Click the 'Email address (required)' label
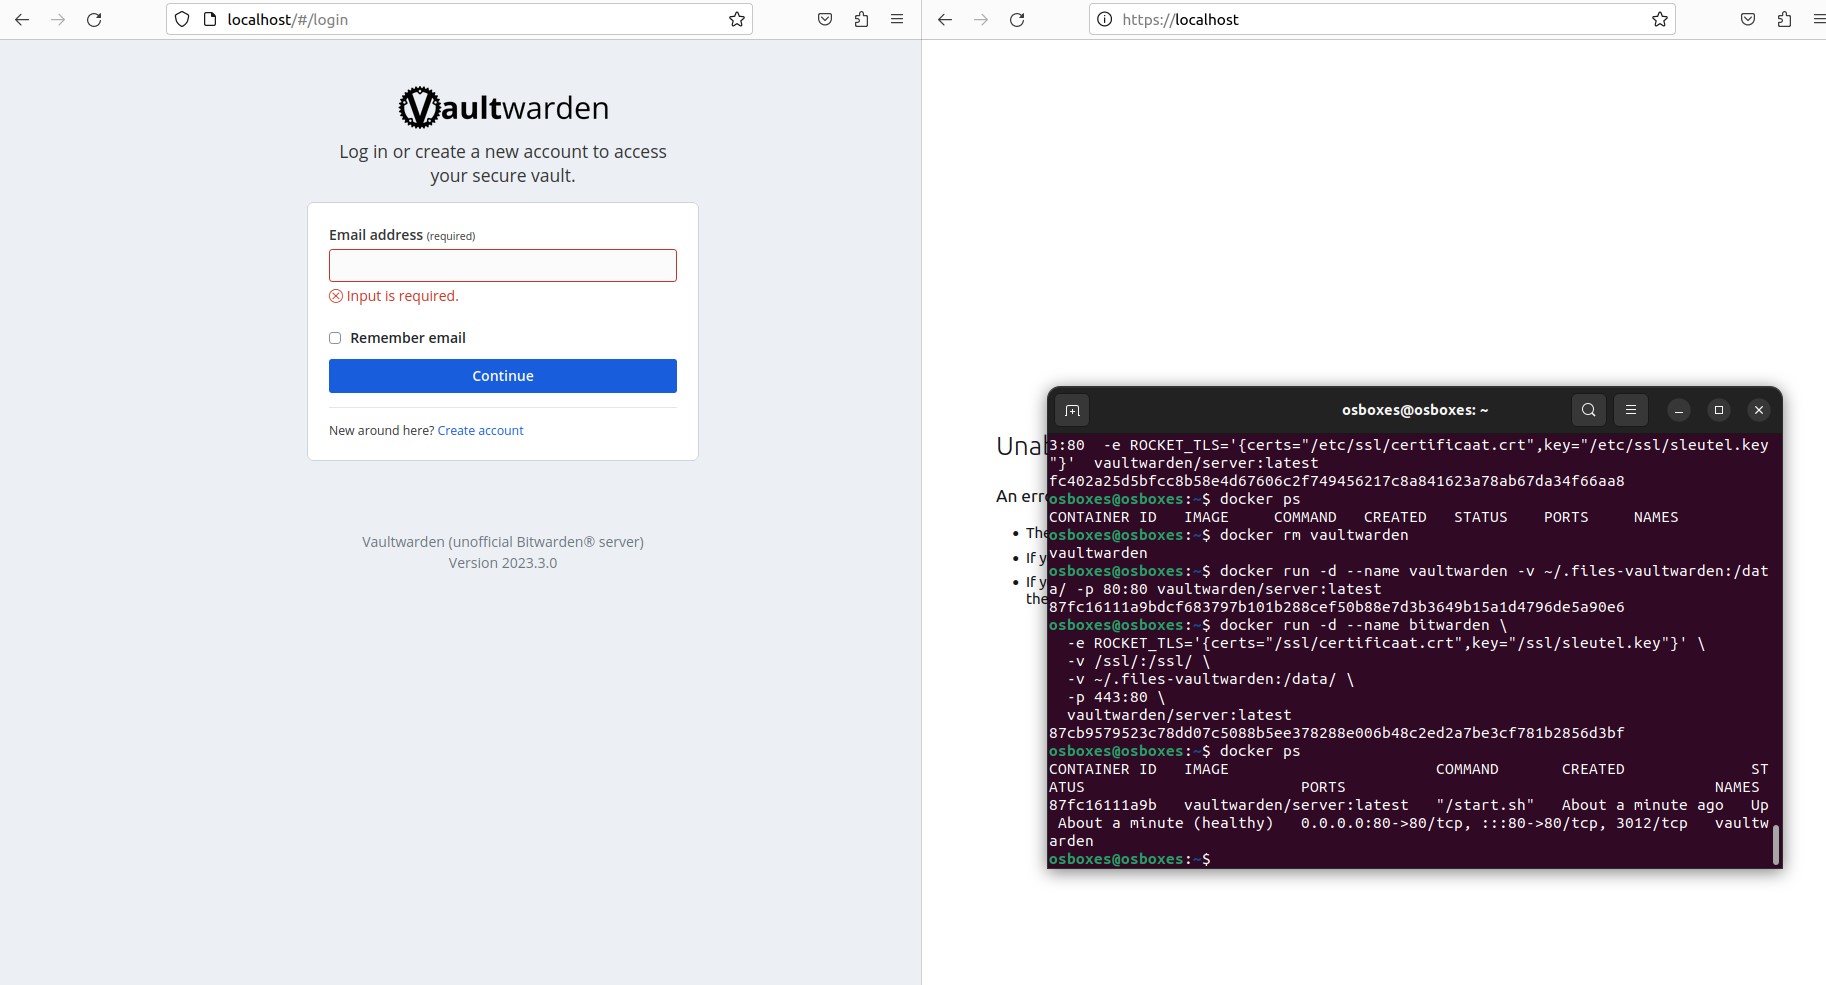The width and height of the screenshot is (1826, 985). click(402, 235)
